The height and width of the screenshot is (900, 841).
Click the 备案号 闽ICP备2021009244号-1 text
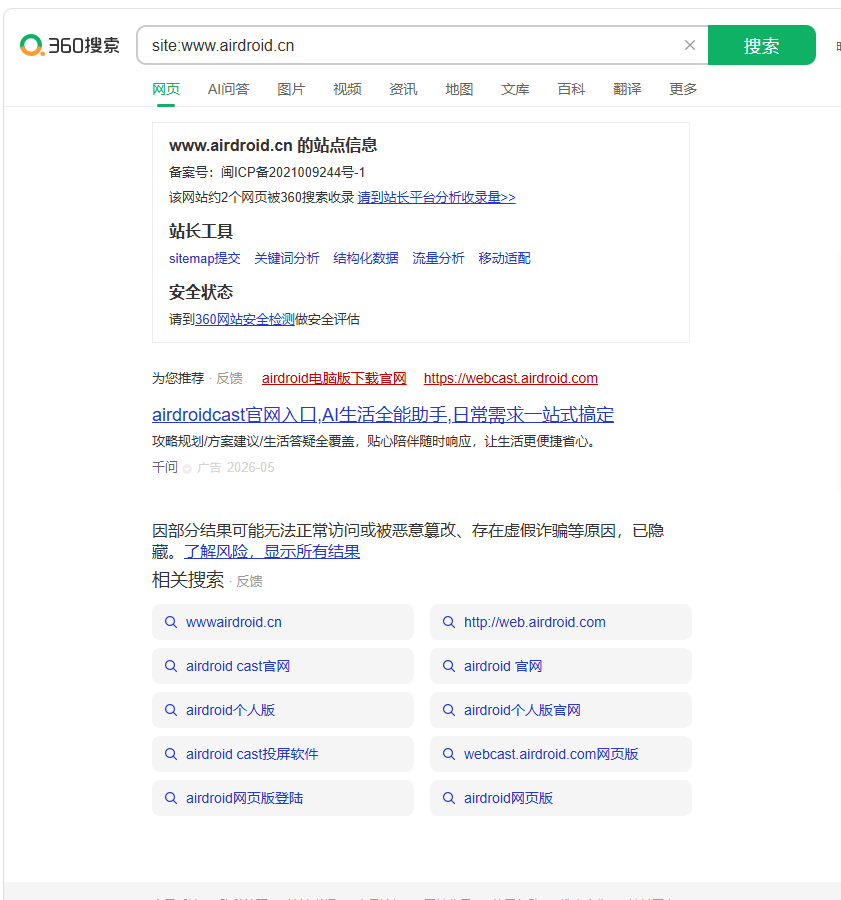tap(267, 172)
